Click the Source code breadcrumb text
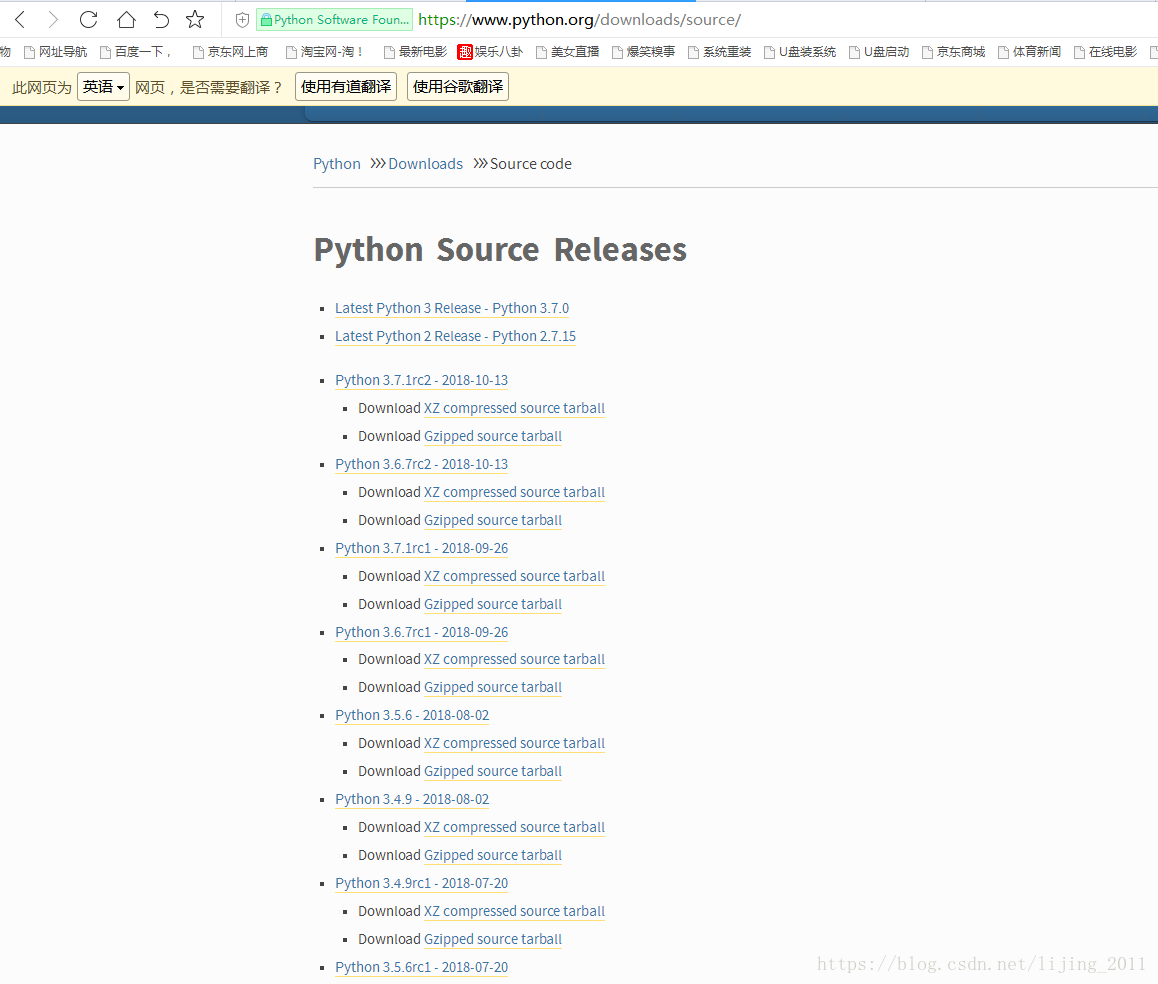 pos(530,164)
